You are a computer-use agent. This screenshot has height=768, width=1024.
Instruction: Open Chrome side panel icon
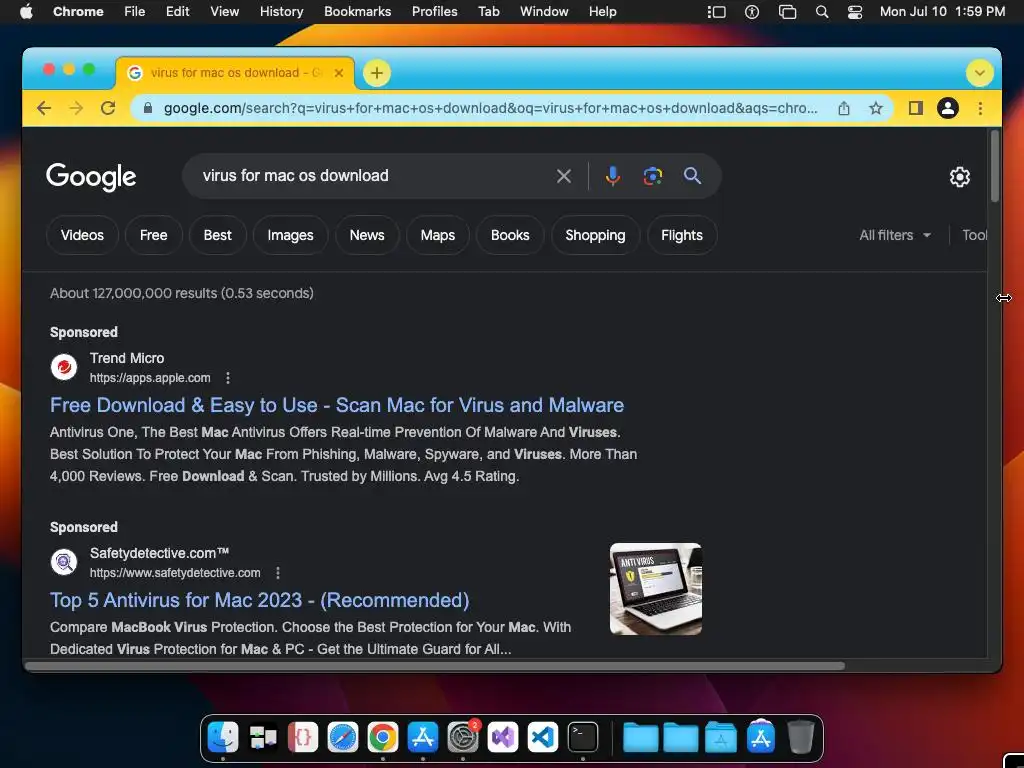[x=916, y=108]
